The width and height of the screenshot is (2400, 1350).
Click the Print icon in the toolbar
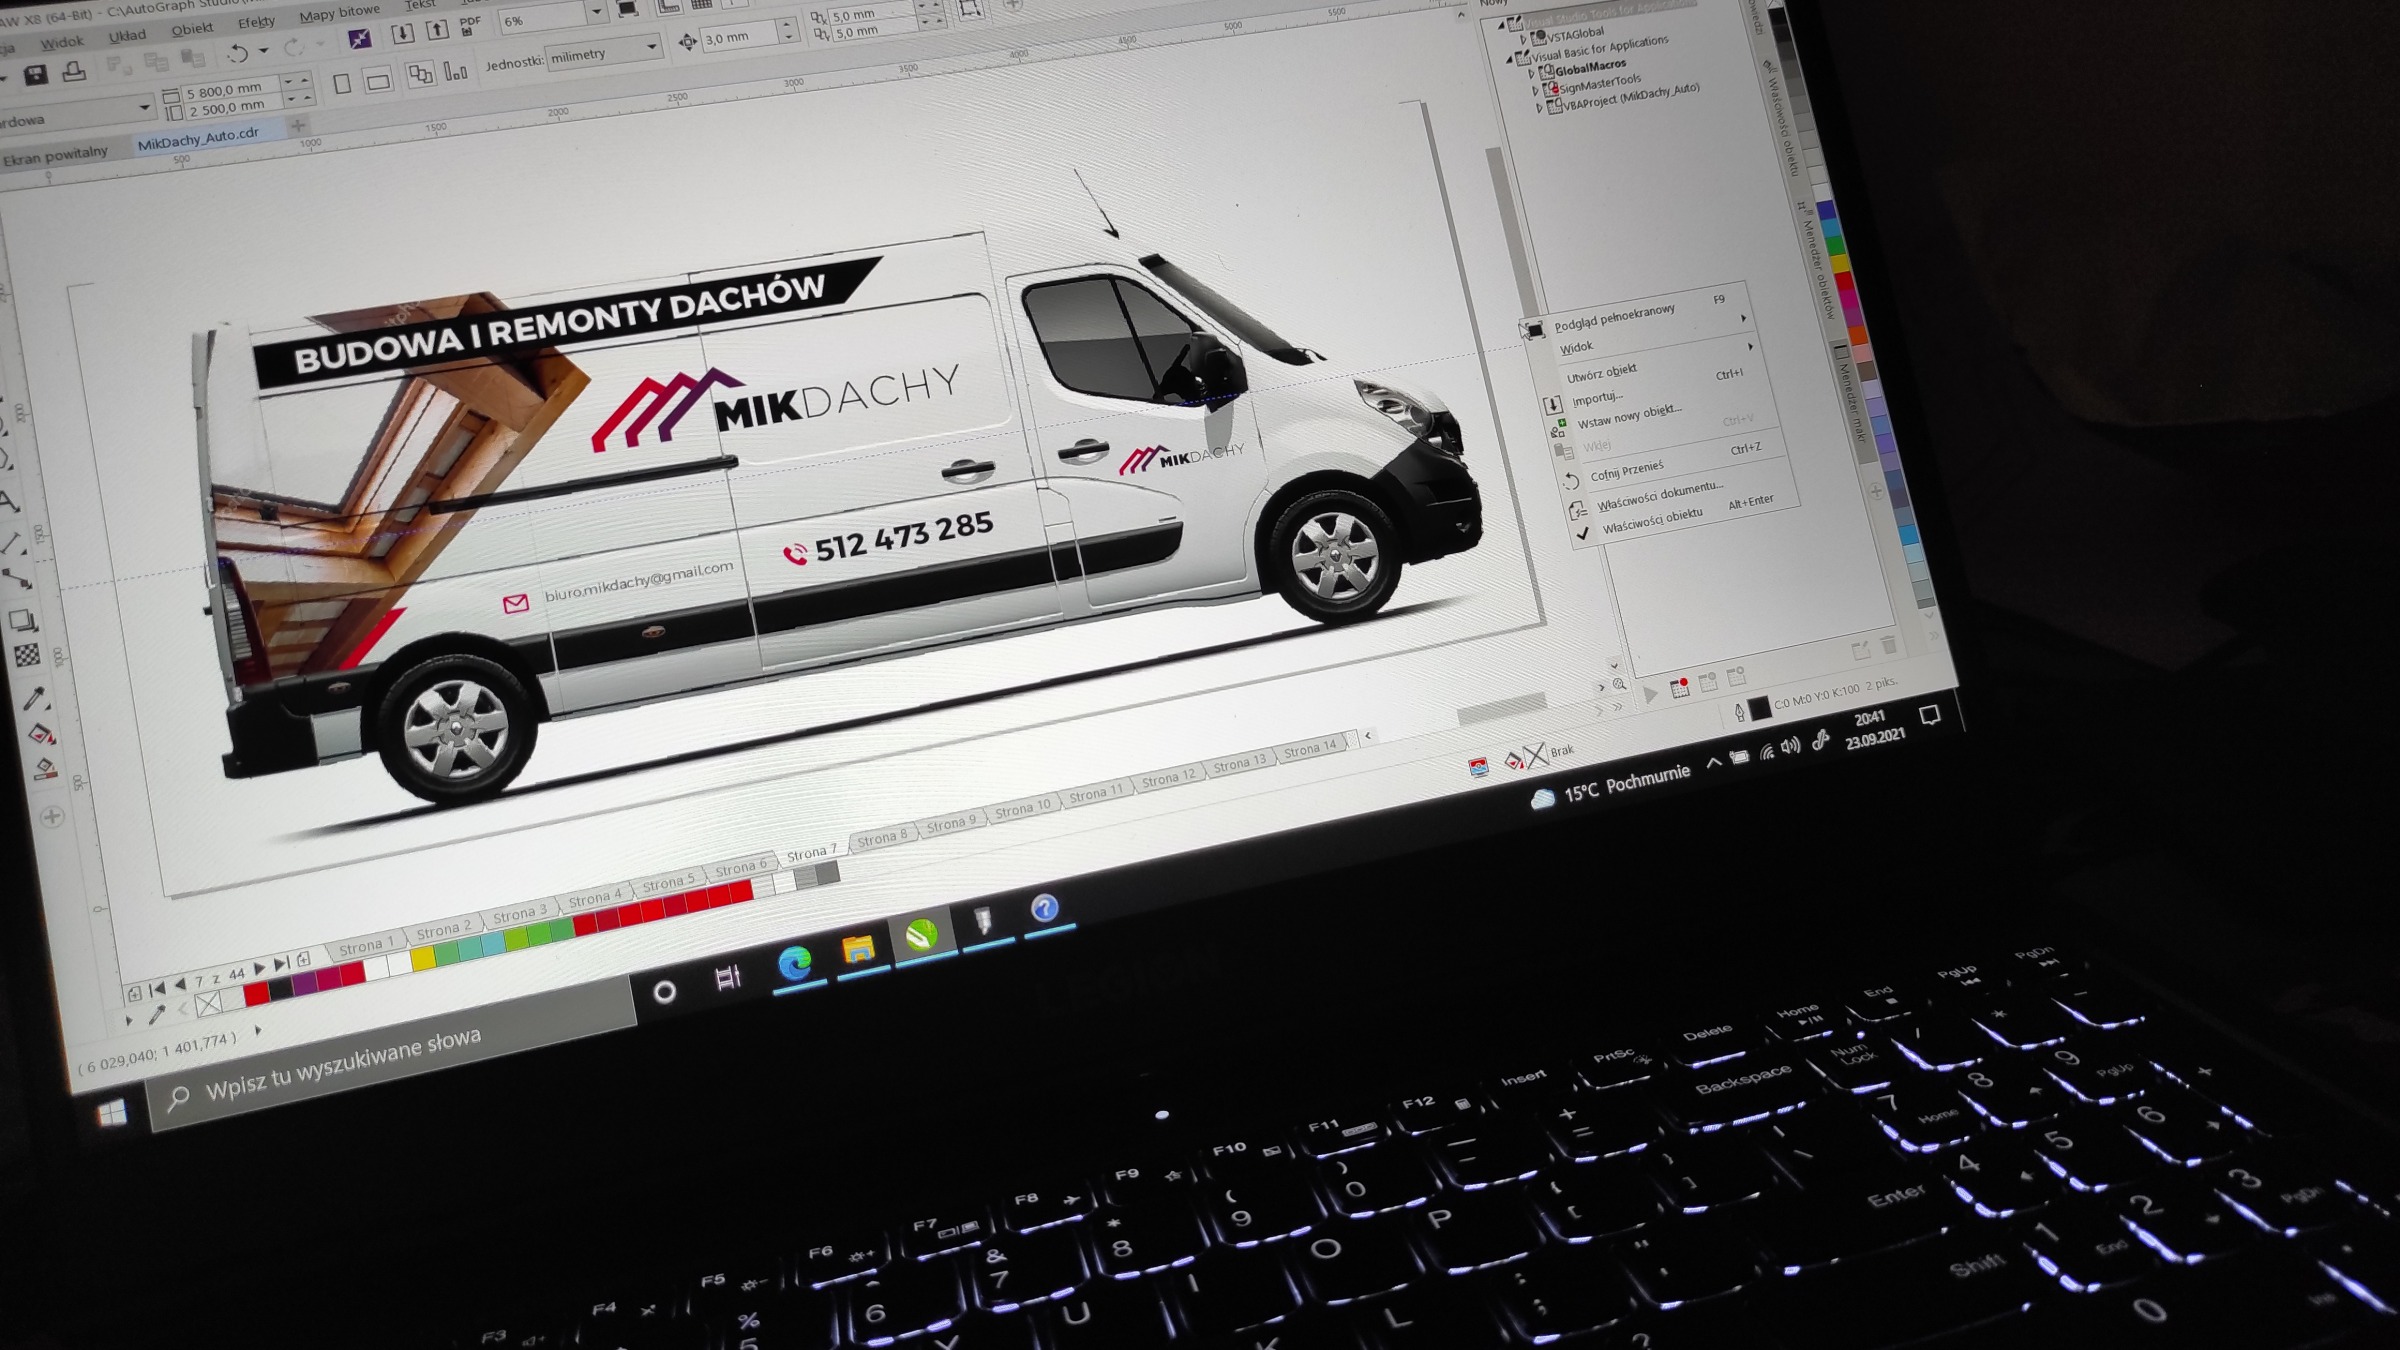(74, 72)
